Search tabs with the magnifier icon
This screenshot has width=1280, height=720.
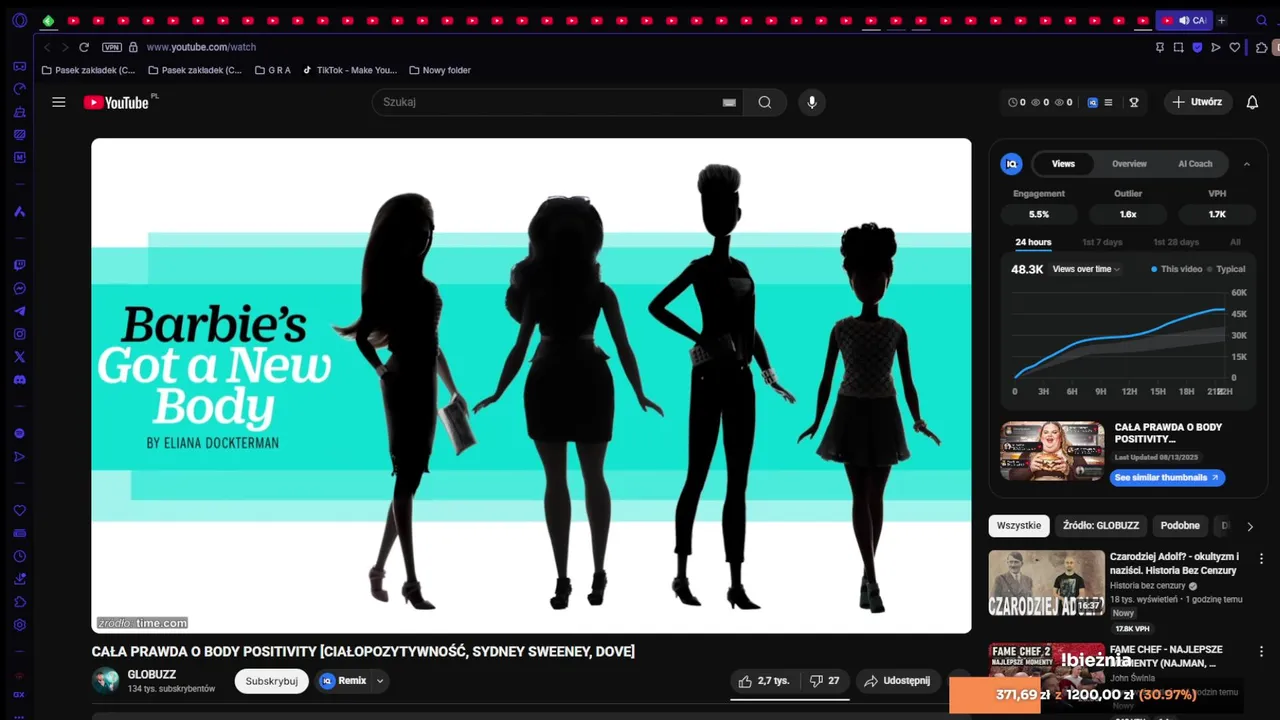(1262, 20)
